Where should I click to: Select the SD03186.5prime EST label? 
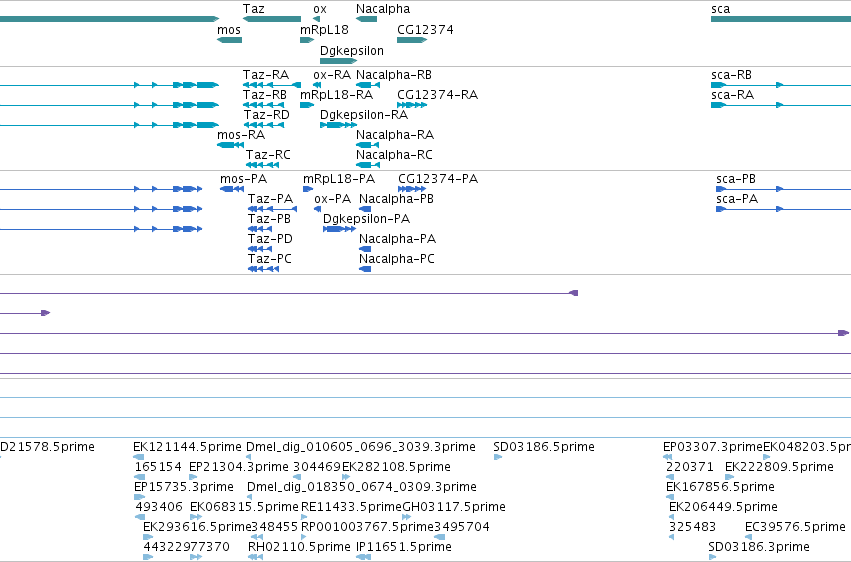[x=544, y=447]
